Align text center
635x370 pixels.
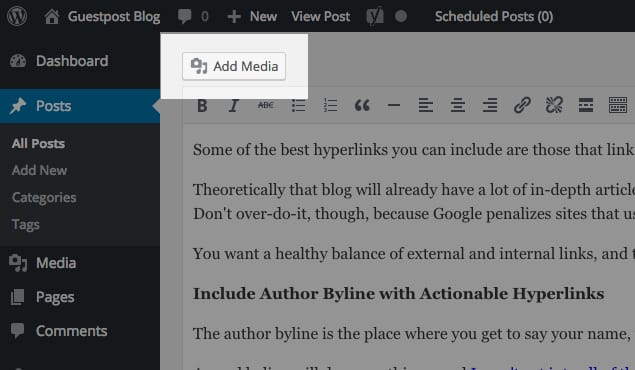(458, 105)
